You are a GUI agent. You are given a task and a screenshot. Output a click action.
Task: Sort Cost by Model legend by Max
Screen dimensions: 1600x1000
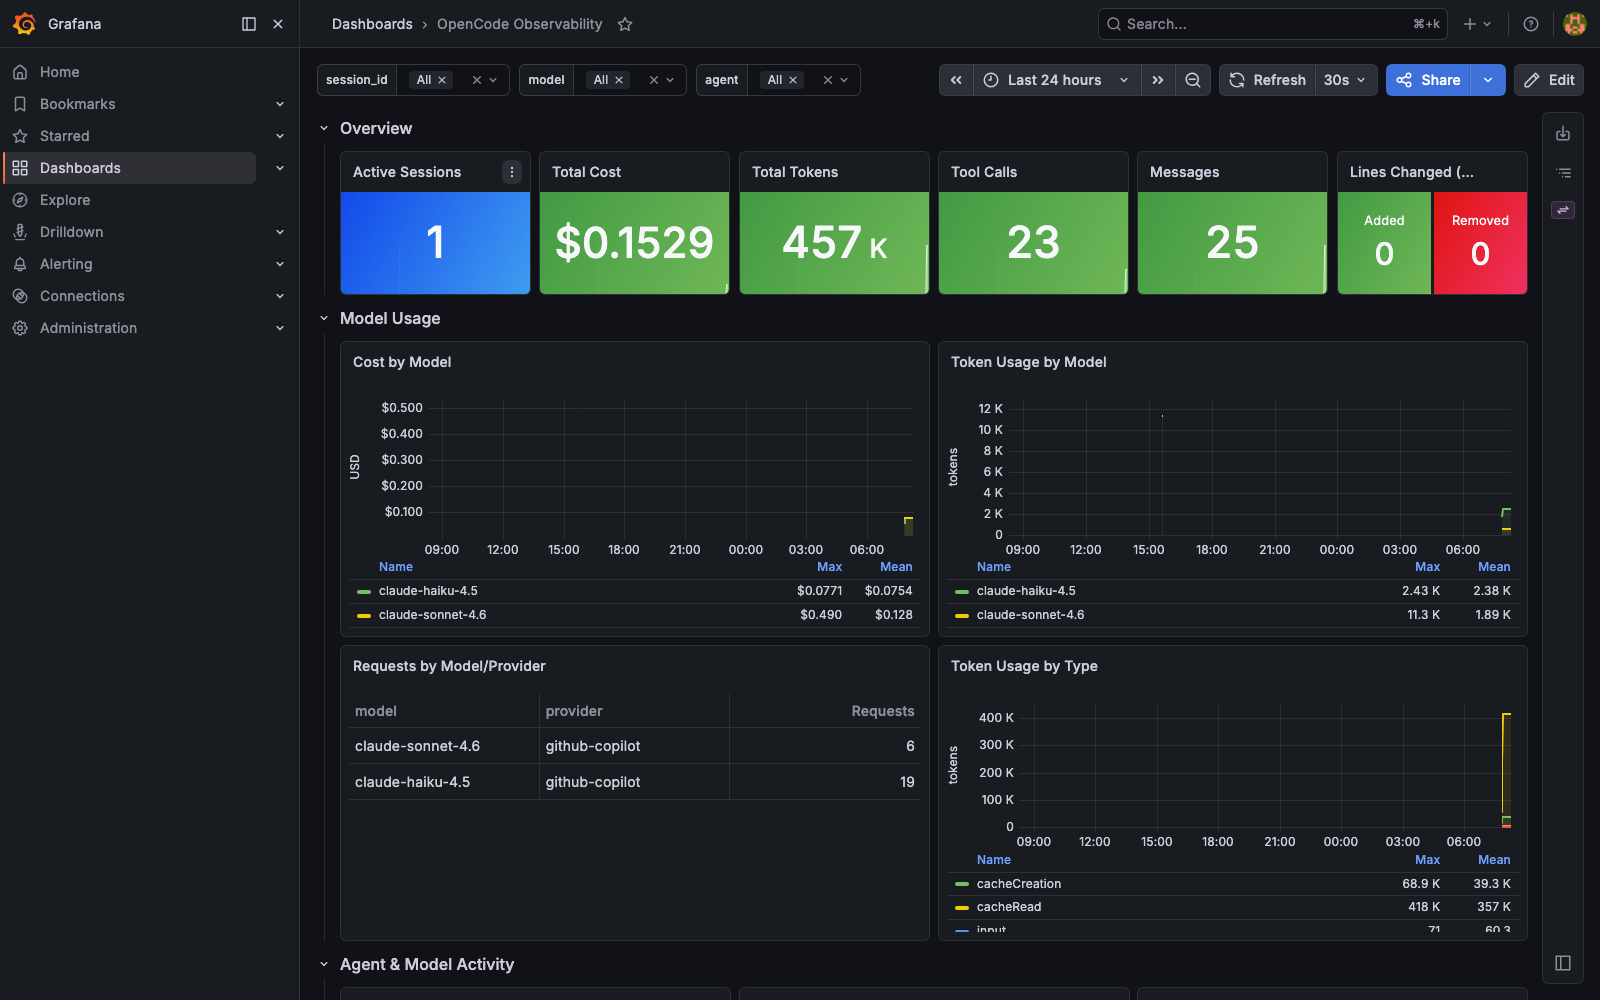(x=830, y=567)
